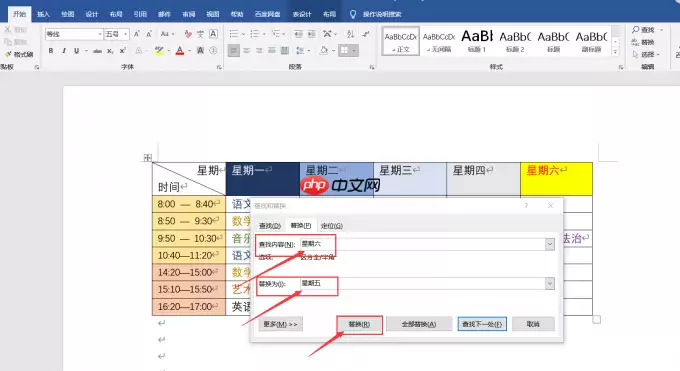The width and height of the screenshot is (680, 371).
Task: Apply strikethrough to text
Action: click(x=97, y=51)
